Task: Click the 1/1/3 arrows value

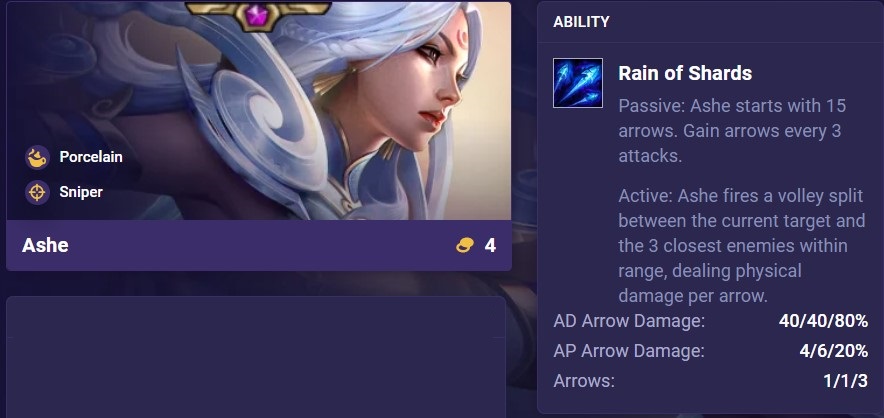Action: (x=846, y=381)
